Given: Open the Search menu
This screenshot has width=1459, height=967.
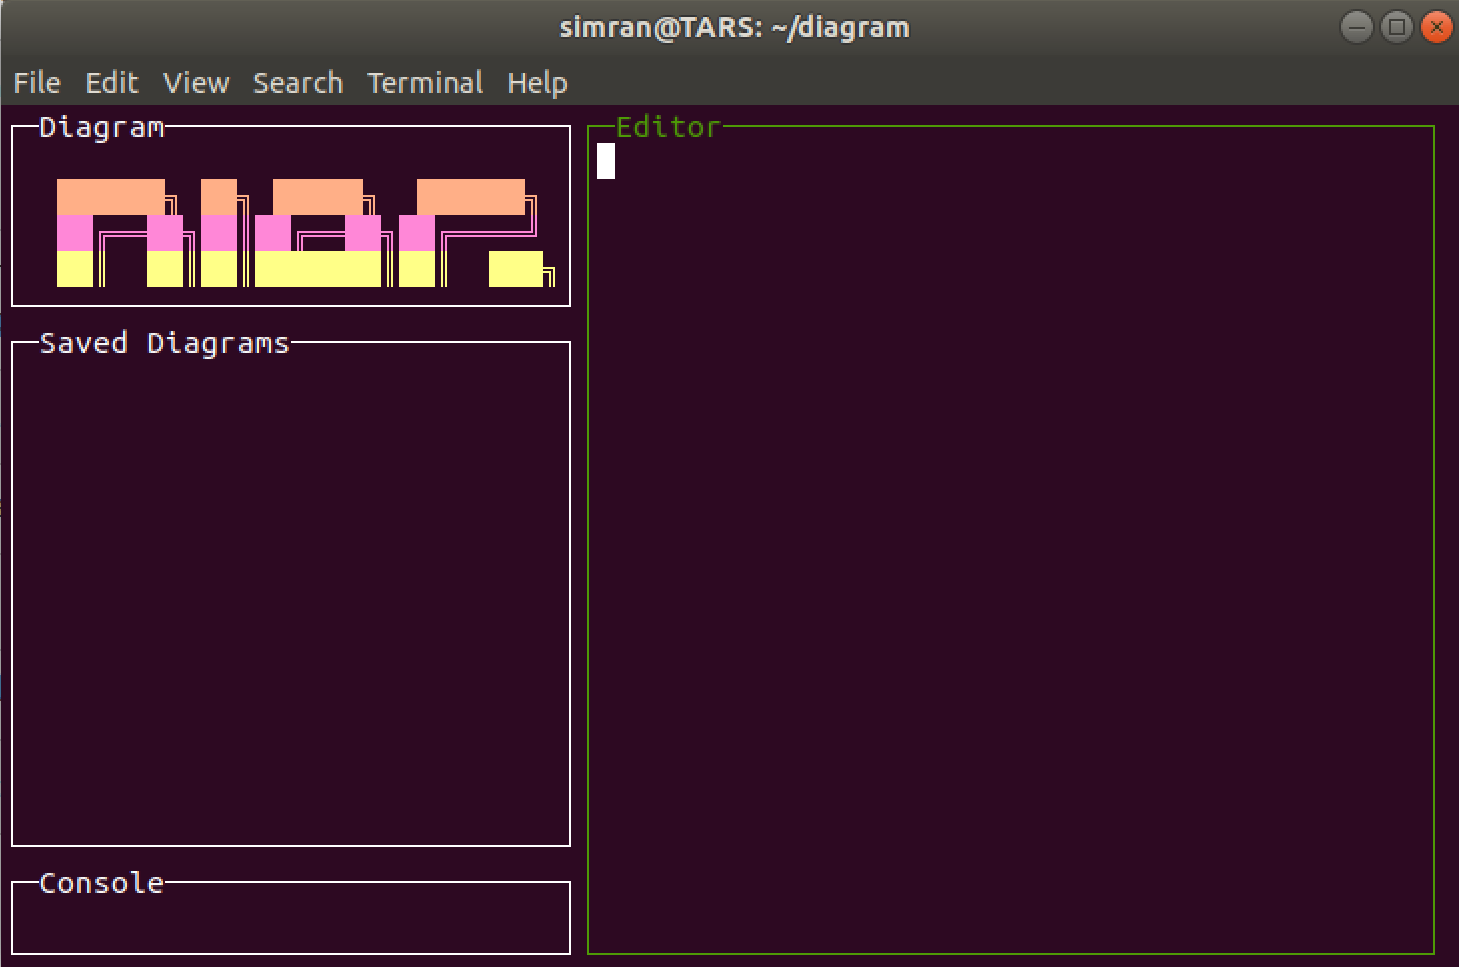Looking at the screenshot, I should [298, 83].
